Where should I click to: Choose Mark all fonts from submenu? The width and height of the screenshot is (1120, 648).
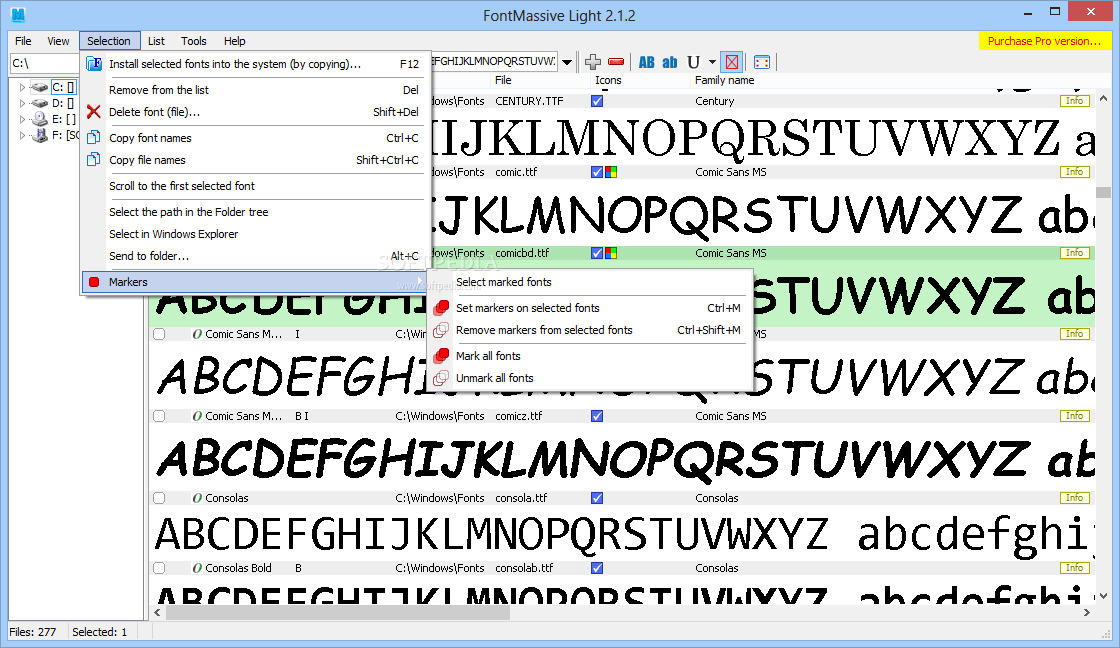[x=488, y=356]
